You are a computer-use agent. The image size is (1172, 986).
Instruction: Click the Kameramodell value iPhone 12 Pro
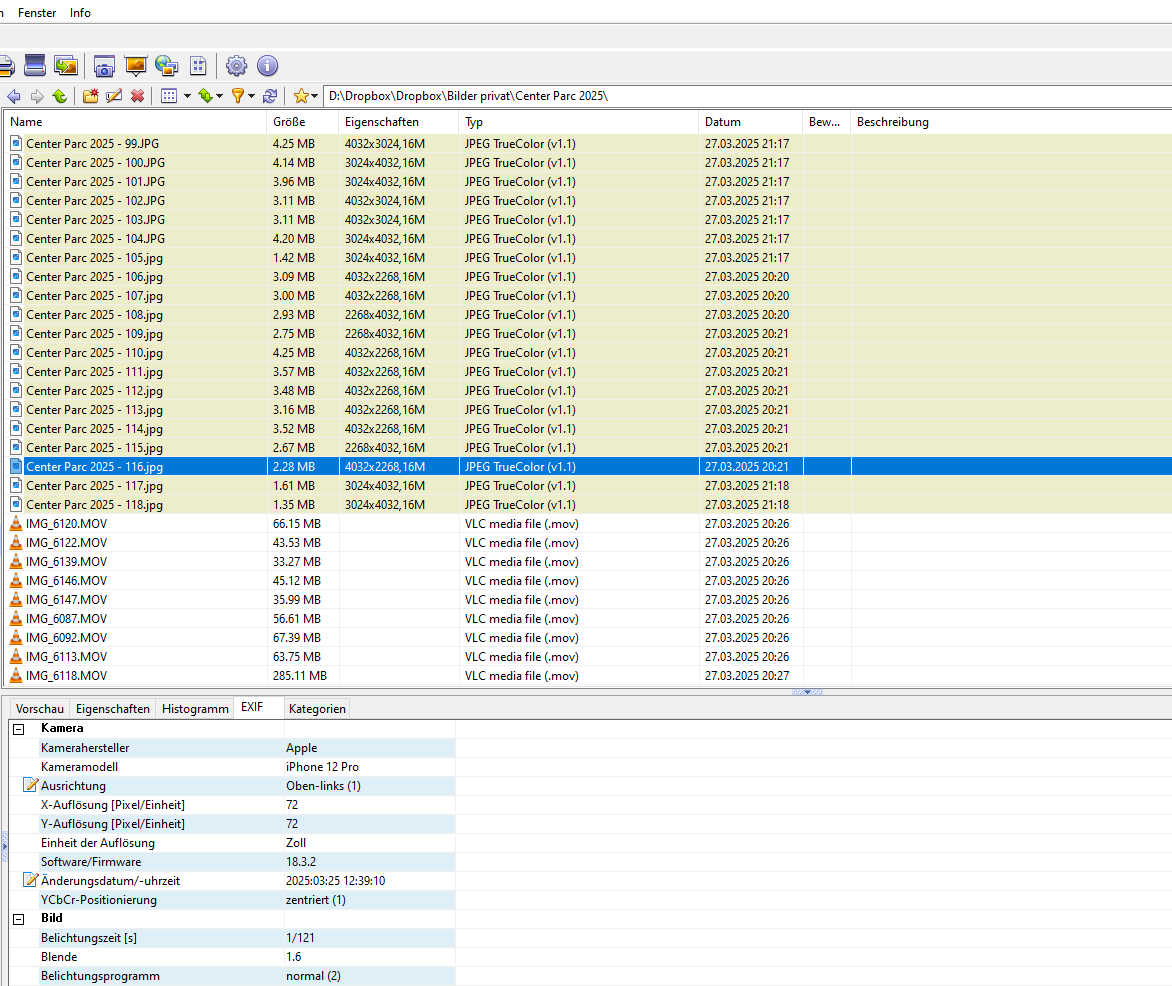(322, 766)
